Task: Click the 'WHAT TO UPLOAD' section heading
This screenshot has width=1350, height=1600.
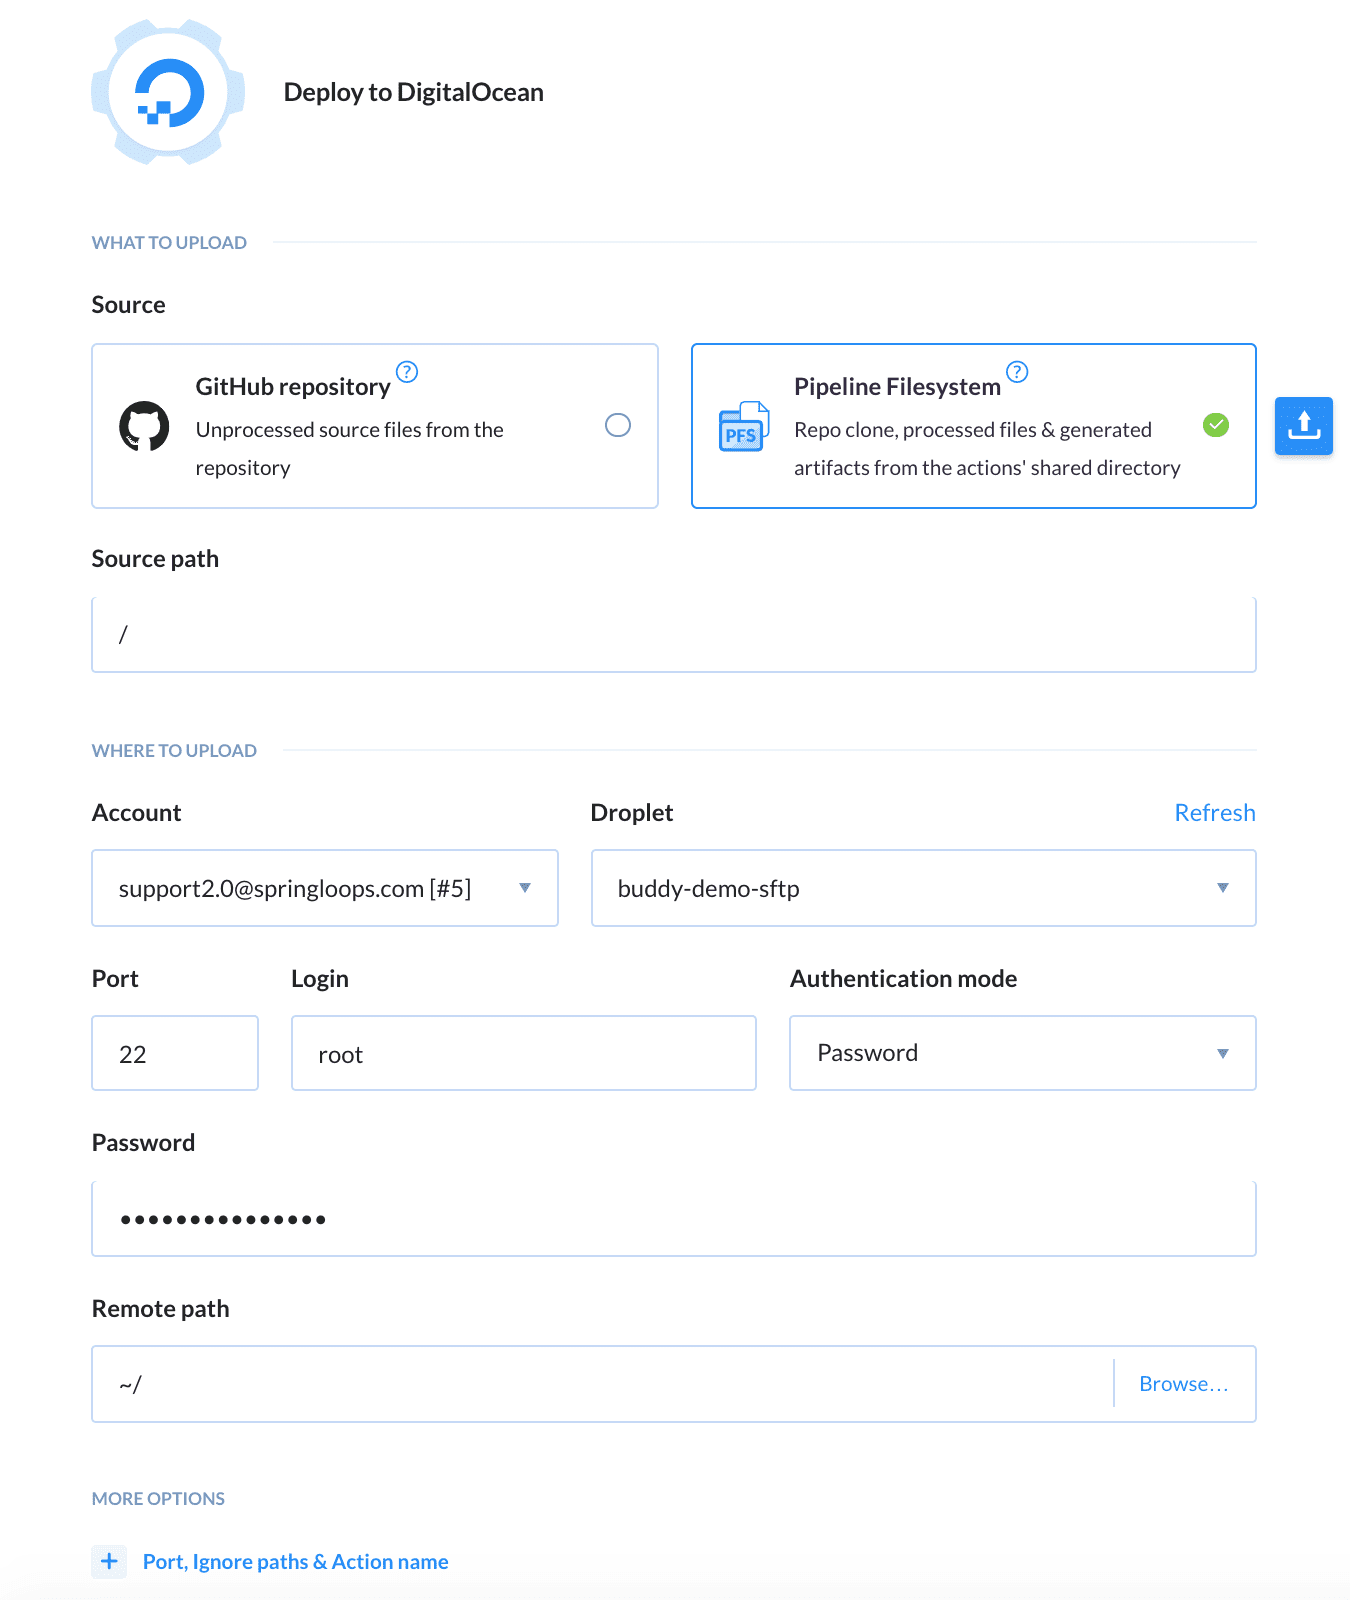Action: (169, 242)
